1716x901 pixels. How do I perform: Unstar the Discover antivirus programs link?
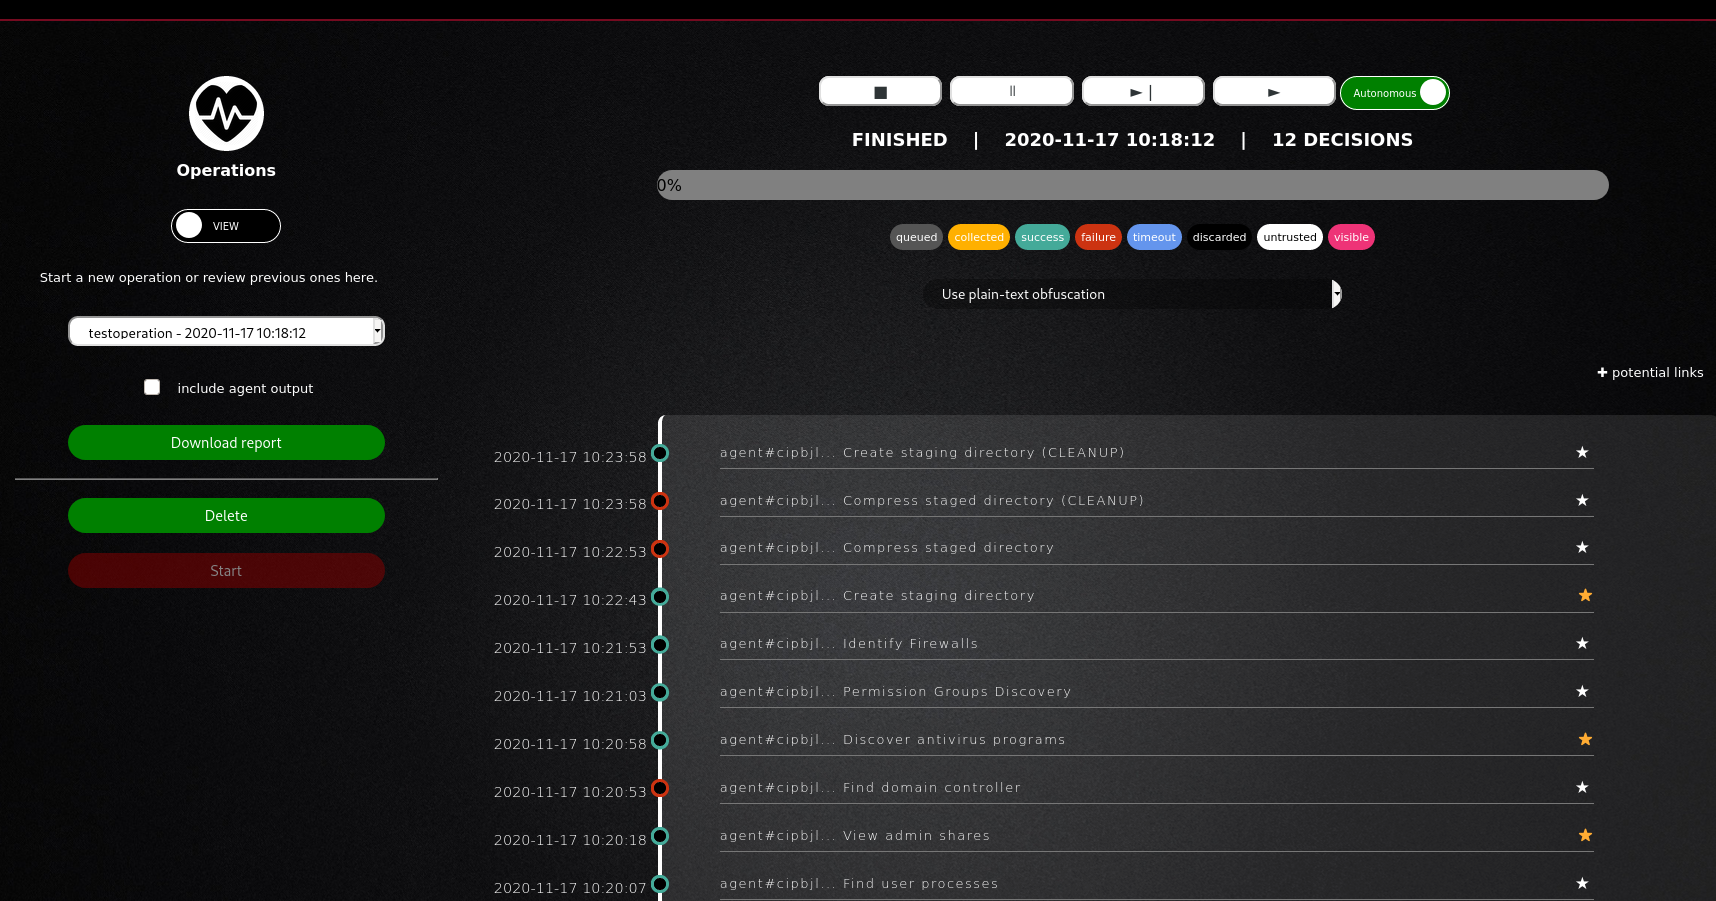tap(1585, 740)
